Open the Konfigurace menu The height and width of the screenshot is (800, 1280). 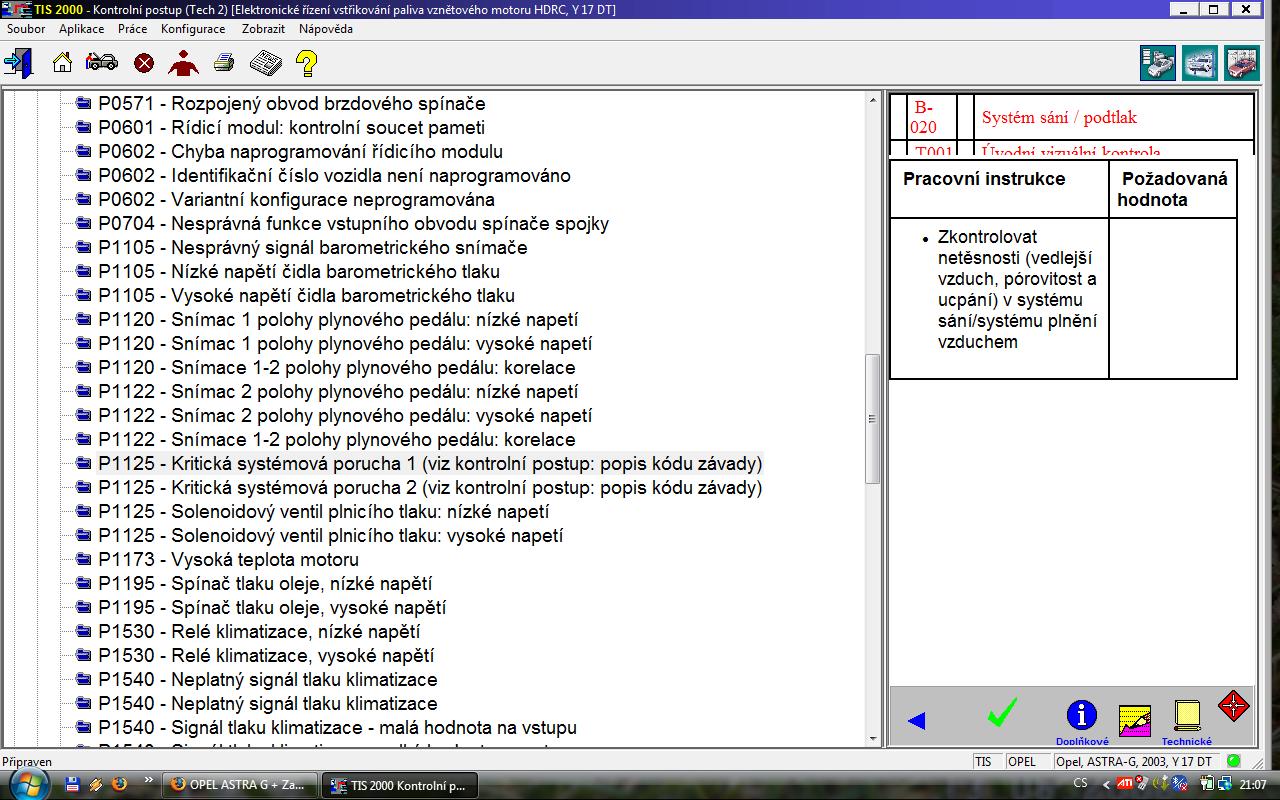(193, 29)
